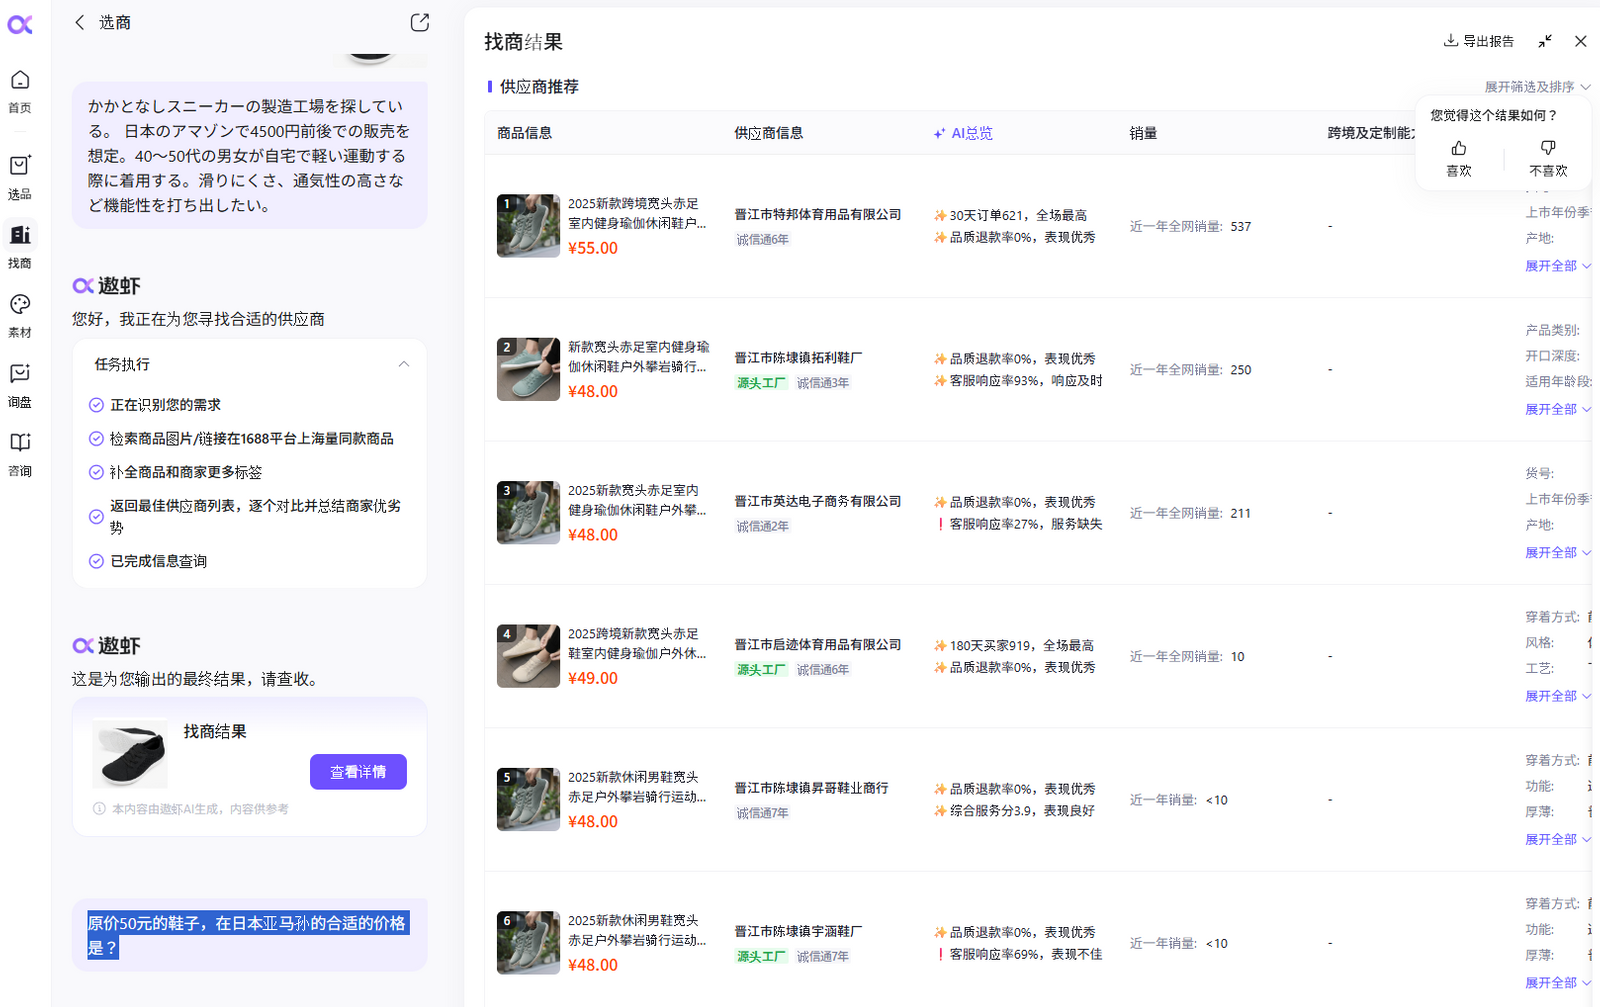Collapse the 任务执行 task panel
This screenshot has height=1007, width=1600.
pos(404,365)
